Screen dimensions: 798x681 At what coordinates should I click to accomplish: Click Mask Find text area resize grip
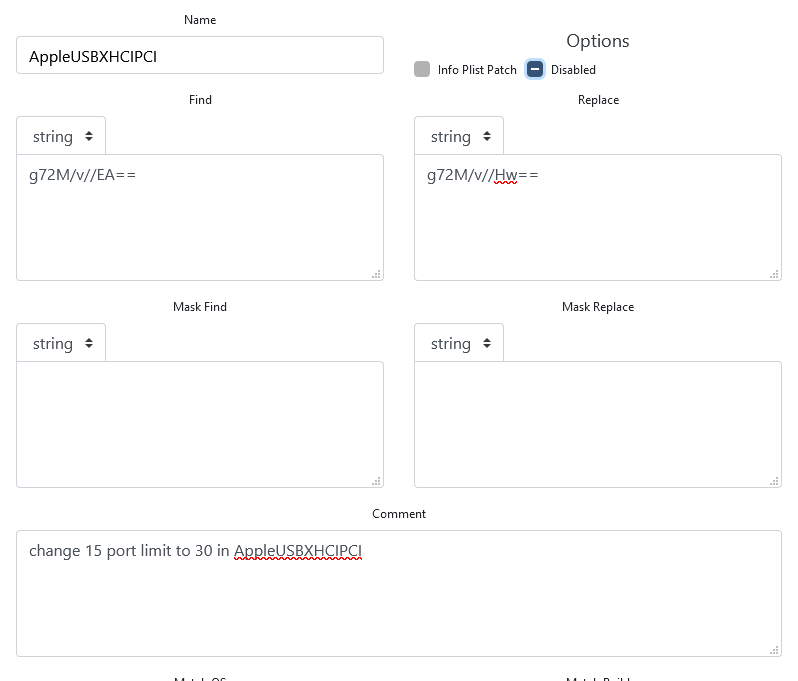(377, 481)
